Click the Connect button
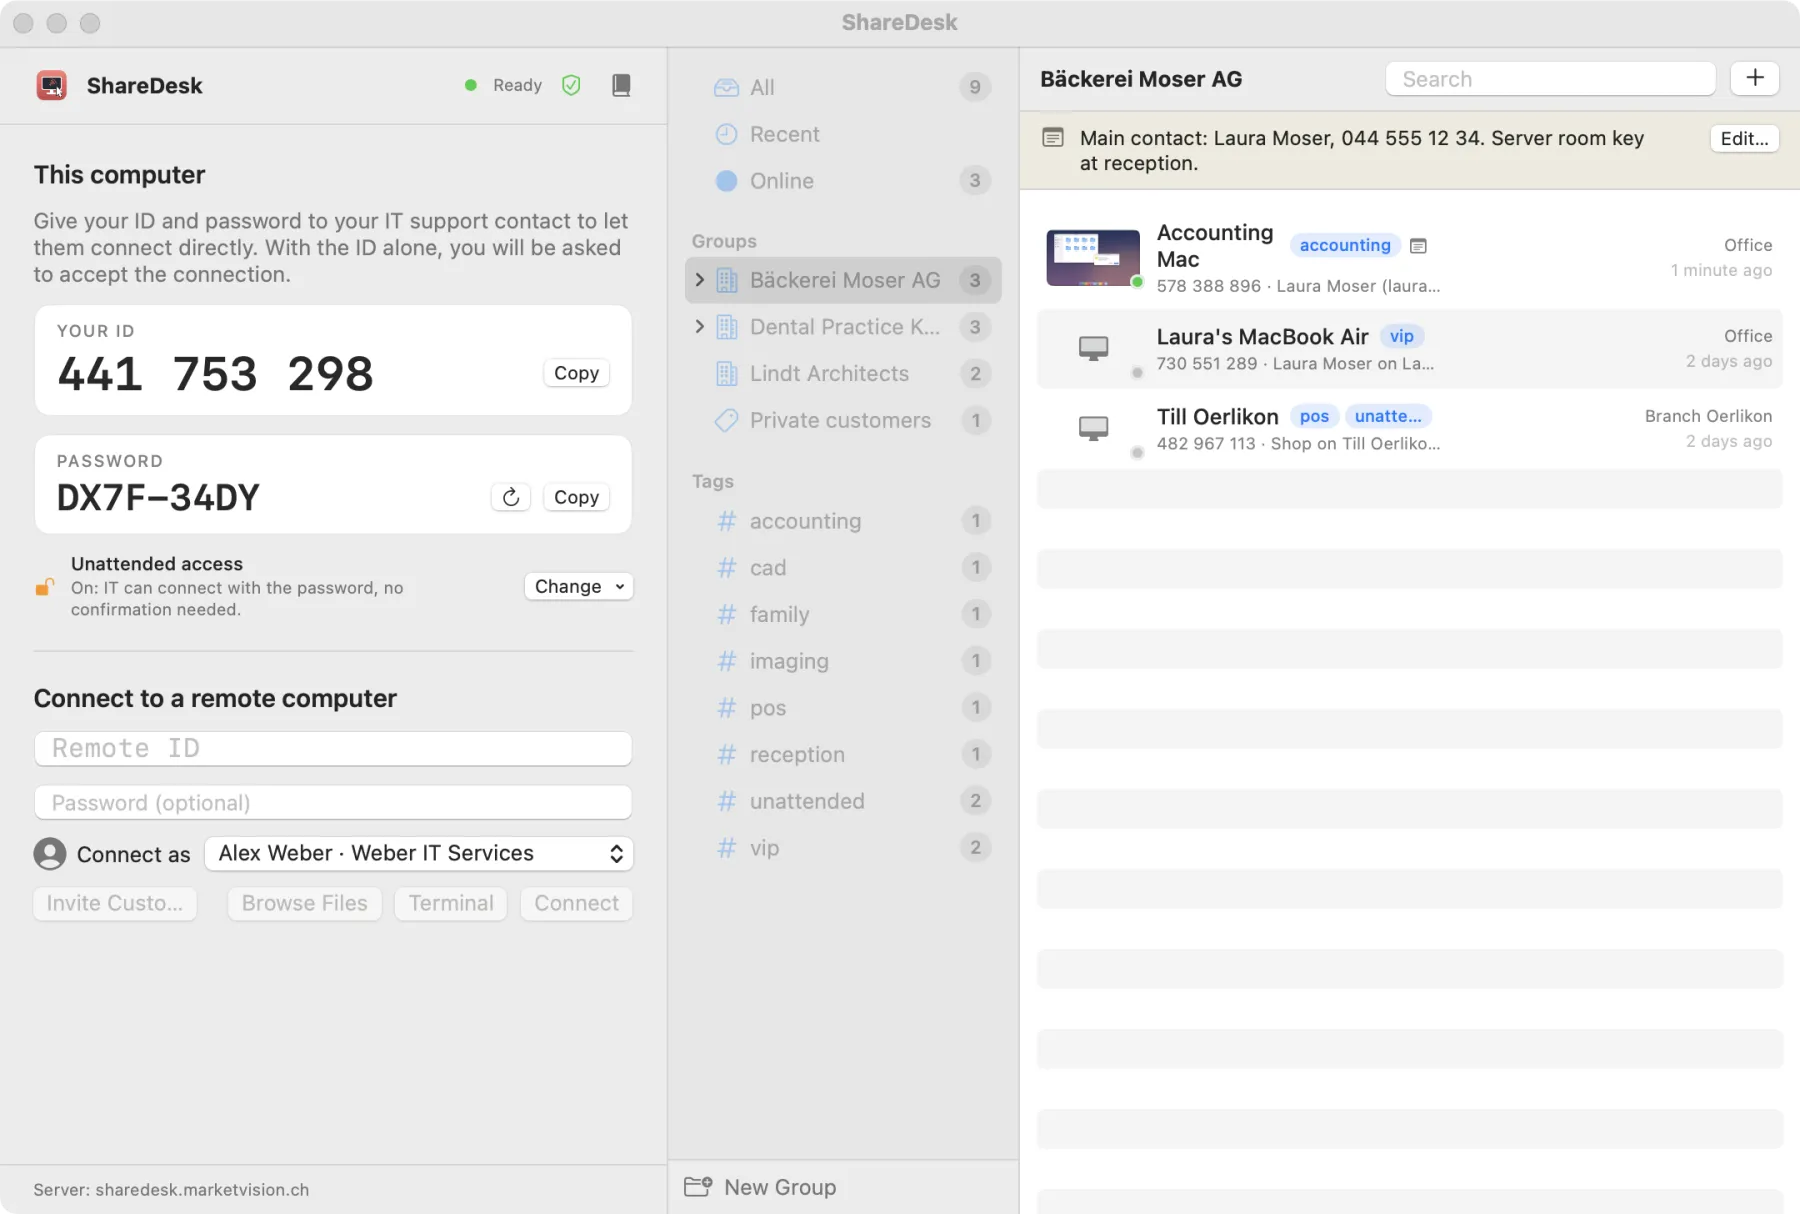 576,903
